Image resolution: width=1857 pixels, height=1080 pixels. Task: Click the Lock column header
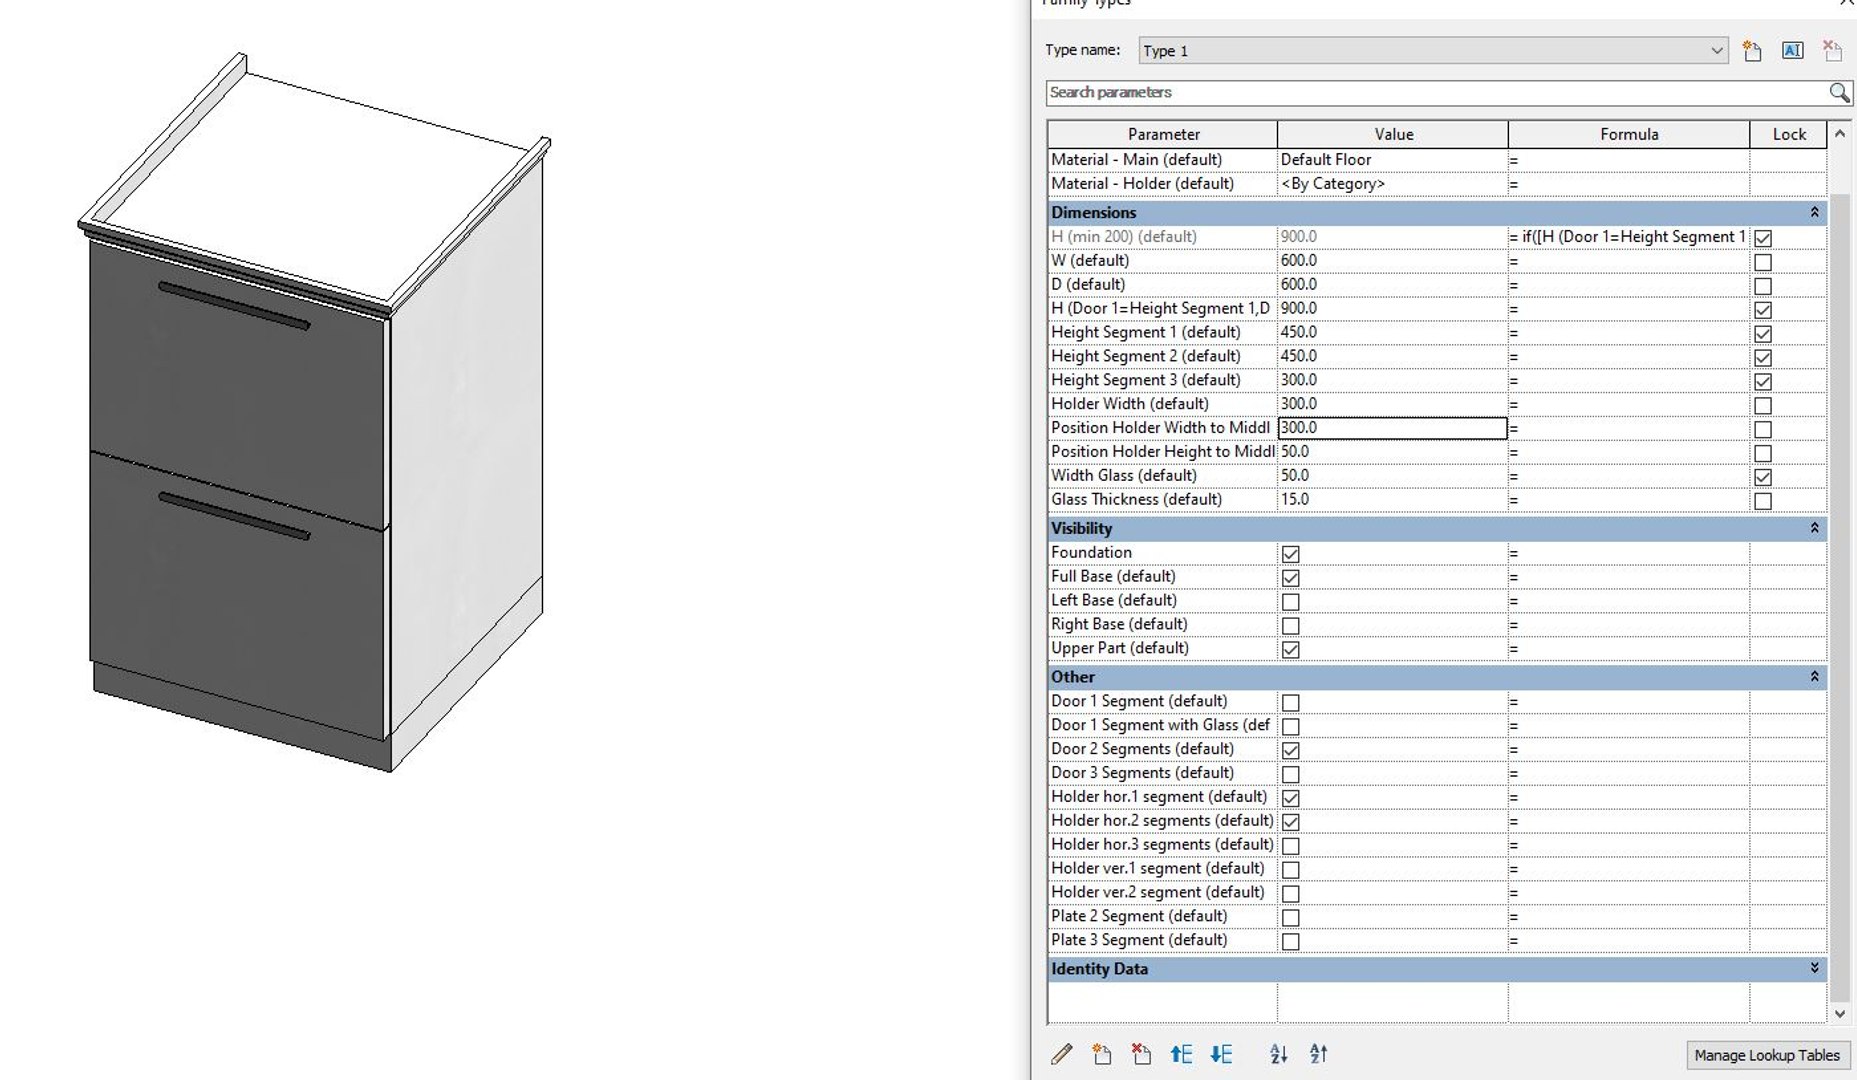1789,134
